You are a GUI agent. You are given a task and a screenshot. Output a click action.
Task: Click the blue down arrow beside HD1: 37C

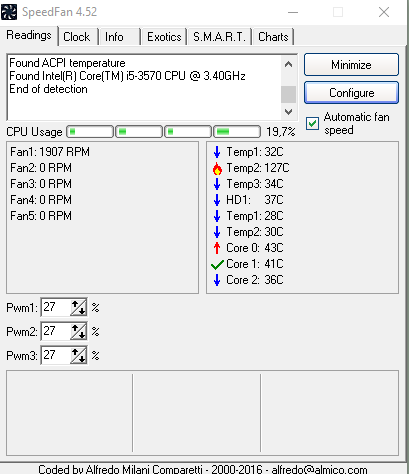coord(217,200)
